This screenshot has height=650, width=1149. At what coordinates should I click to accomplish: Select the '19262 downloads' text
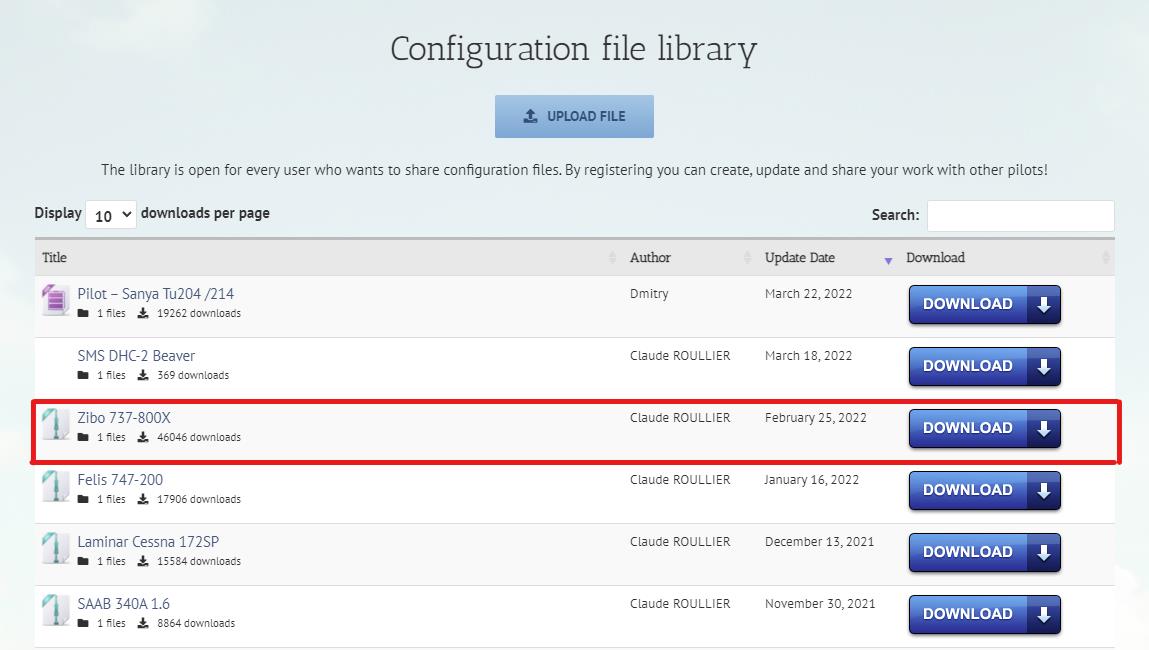pos(199,314)
